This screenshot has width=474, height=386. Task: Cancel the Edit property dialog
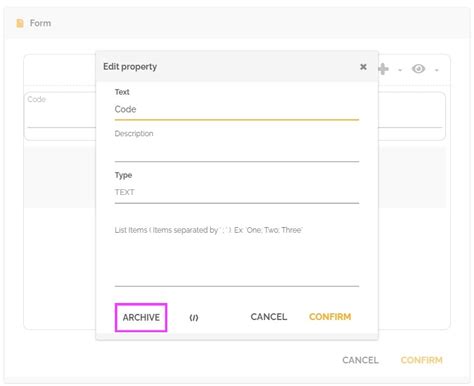point(269,317)
